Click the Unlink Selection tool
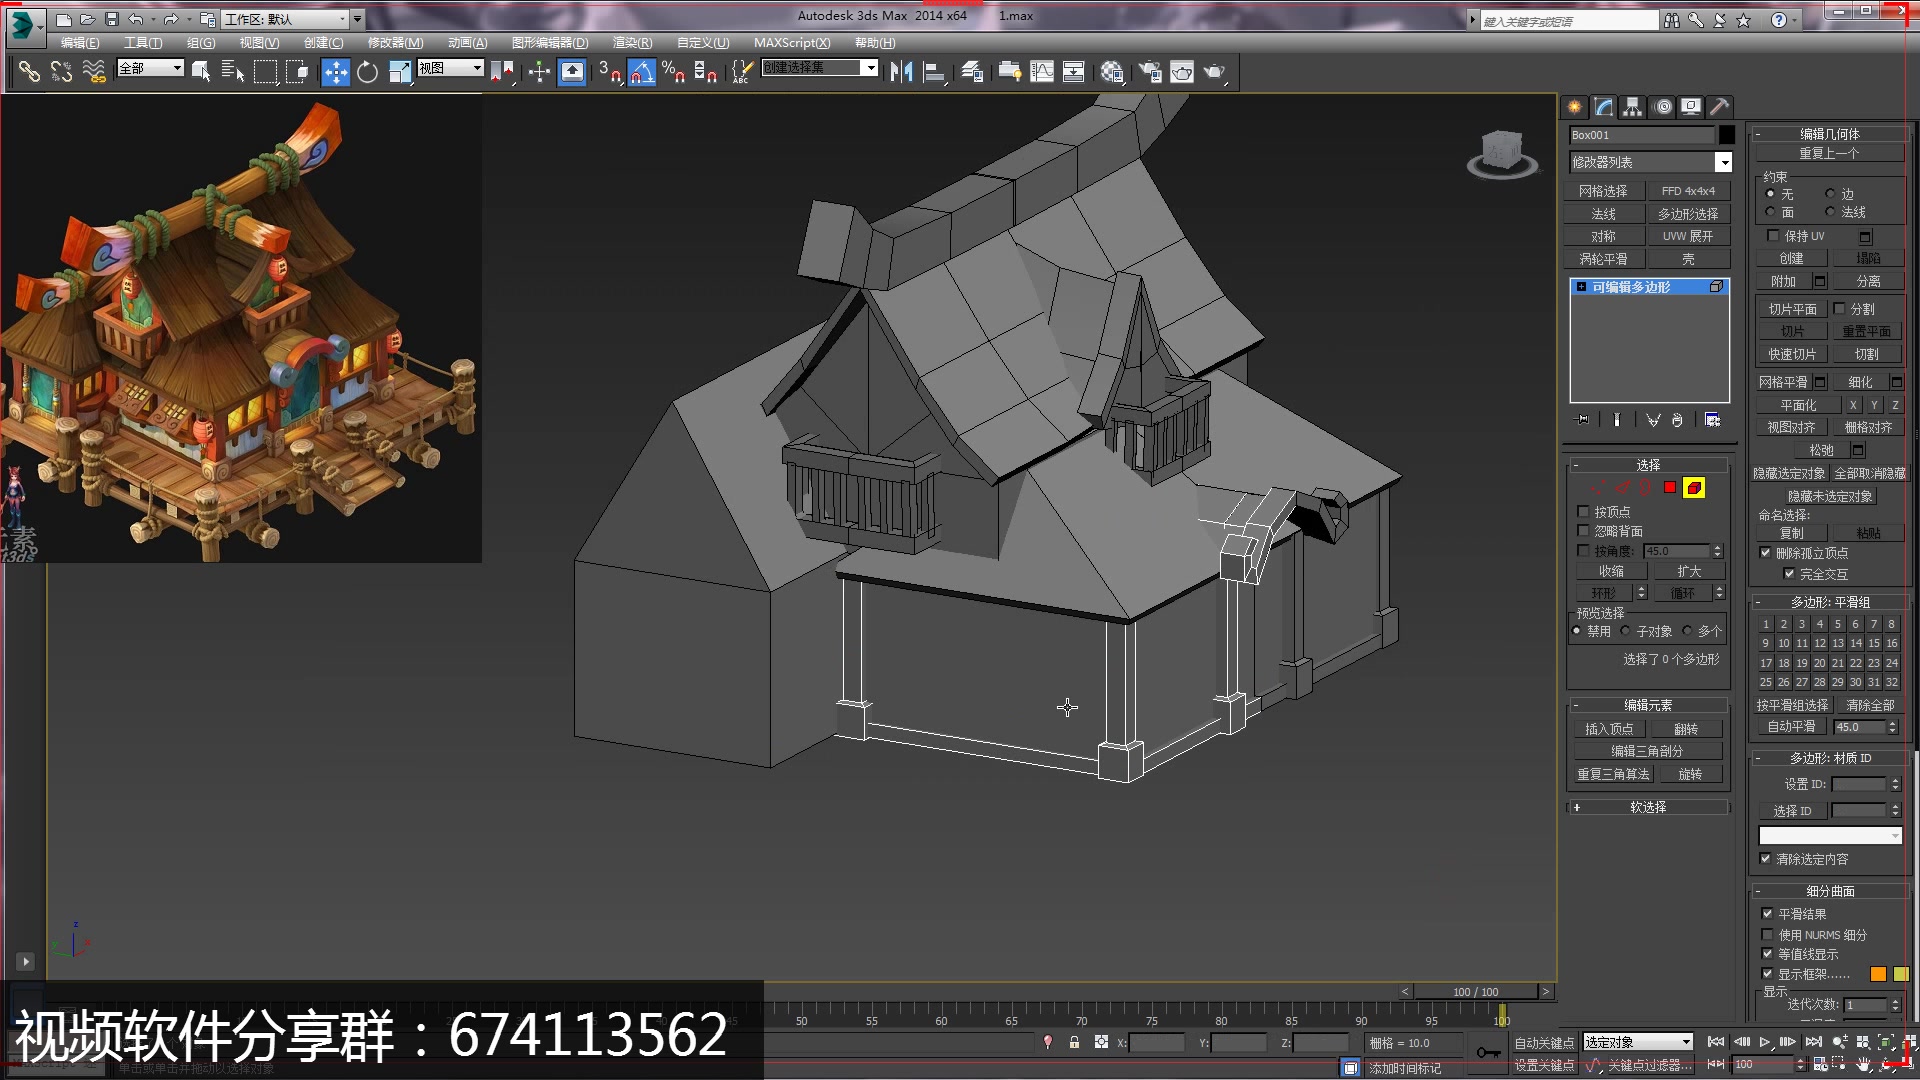 tap(61, 71)
